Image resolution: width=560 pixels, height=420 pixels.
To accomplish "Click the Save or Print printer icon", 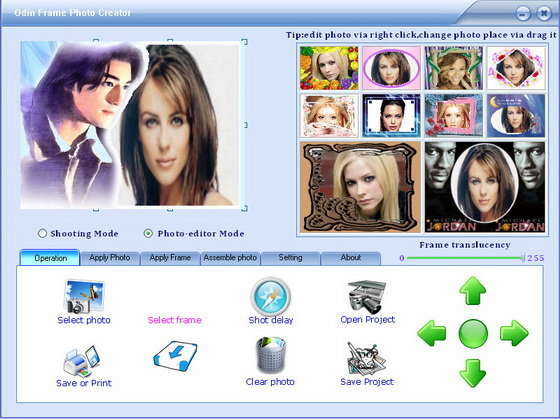I will (x=82, y=361).
